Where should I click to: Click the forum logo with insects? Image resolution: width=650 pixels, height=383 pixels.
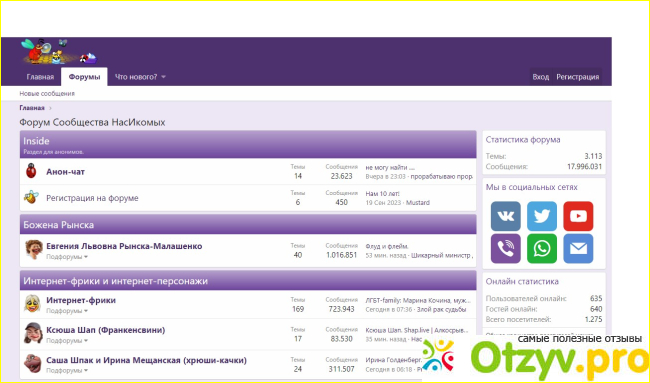[x=58, y=51]
